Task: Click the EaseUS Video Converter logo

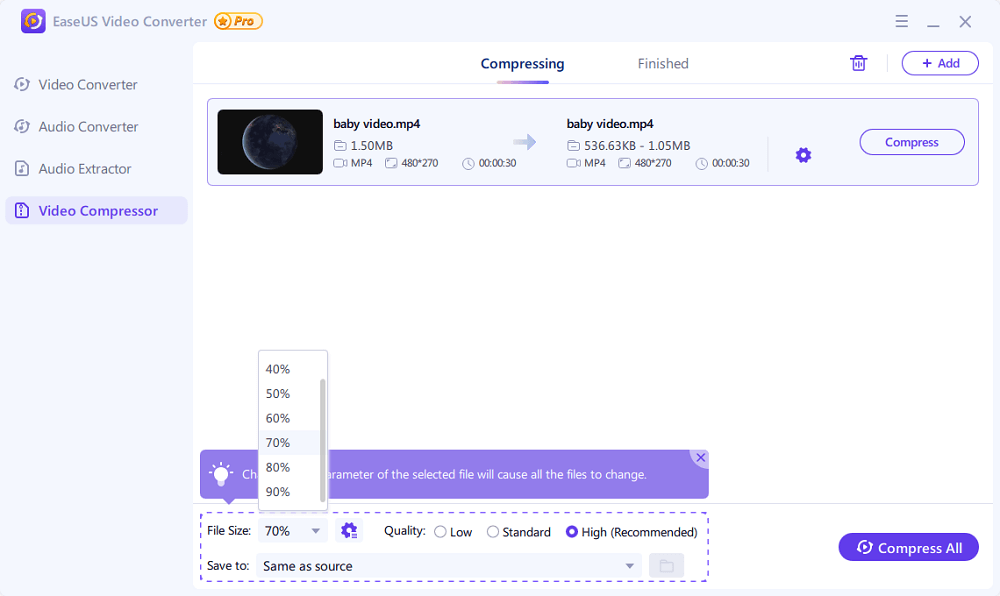Action: click(33, 21)
